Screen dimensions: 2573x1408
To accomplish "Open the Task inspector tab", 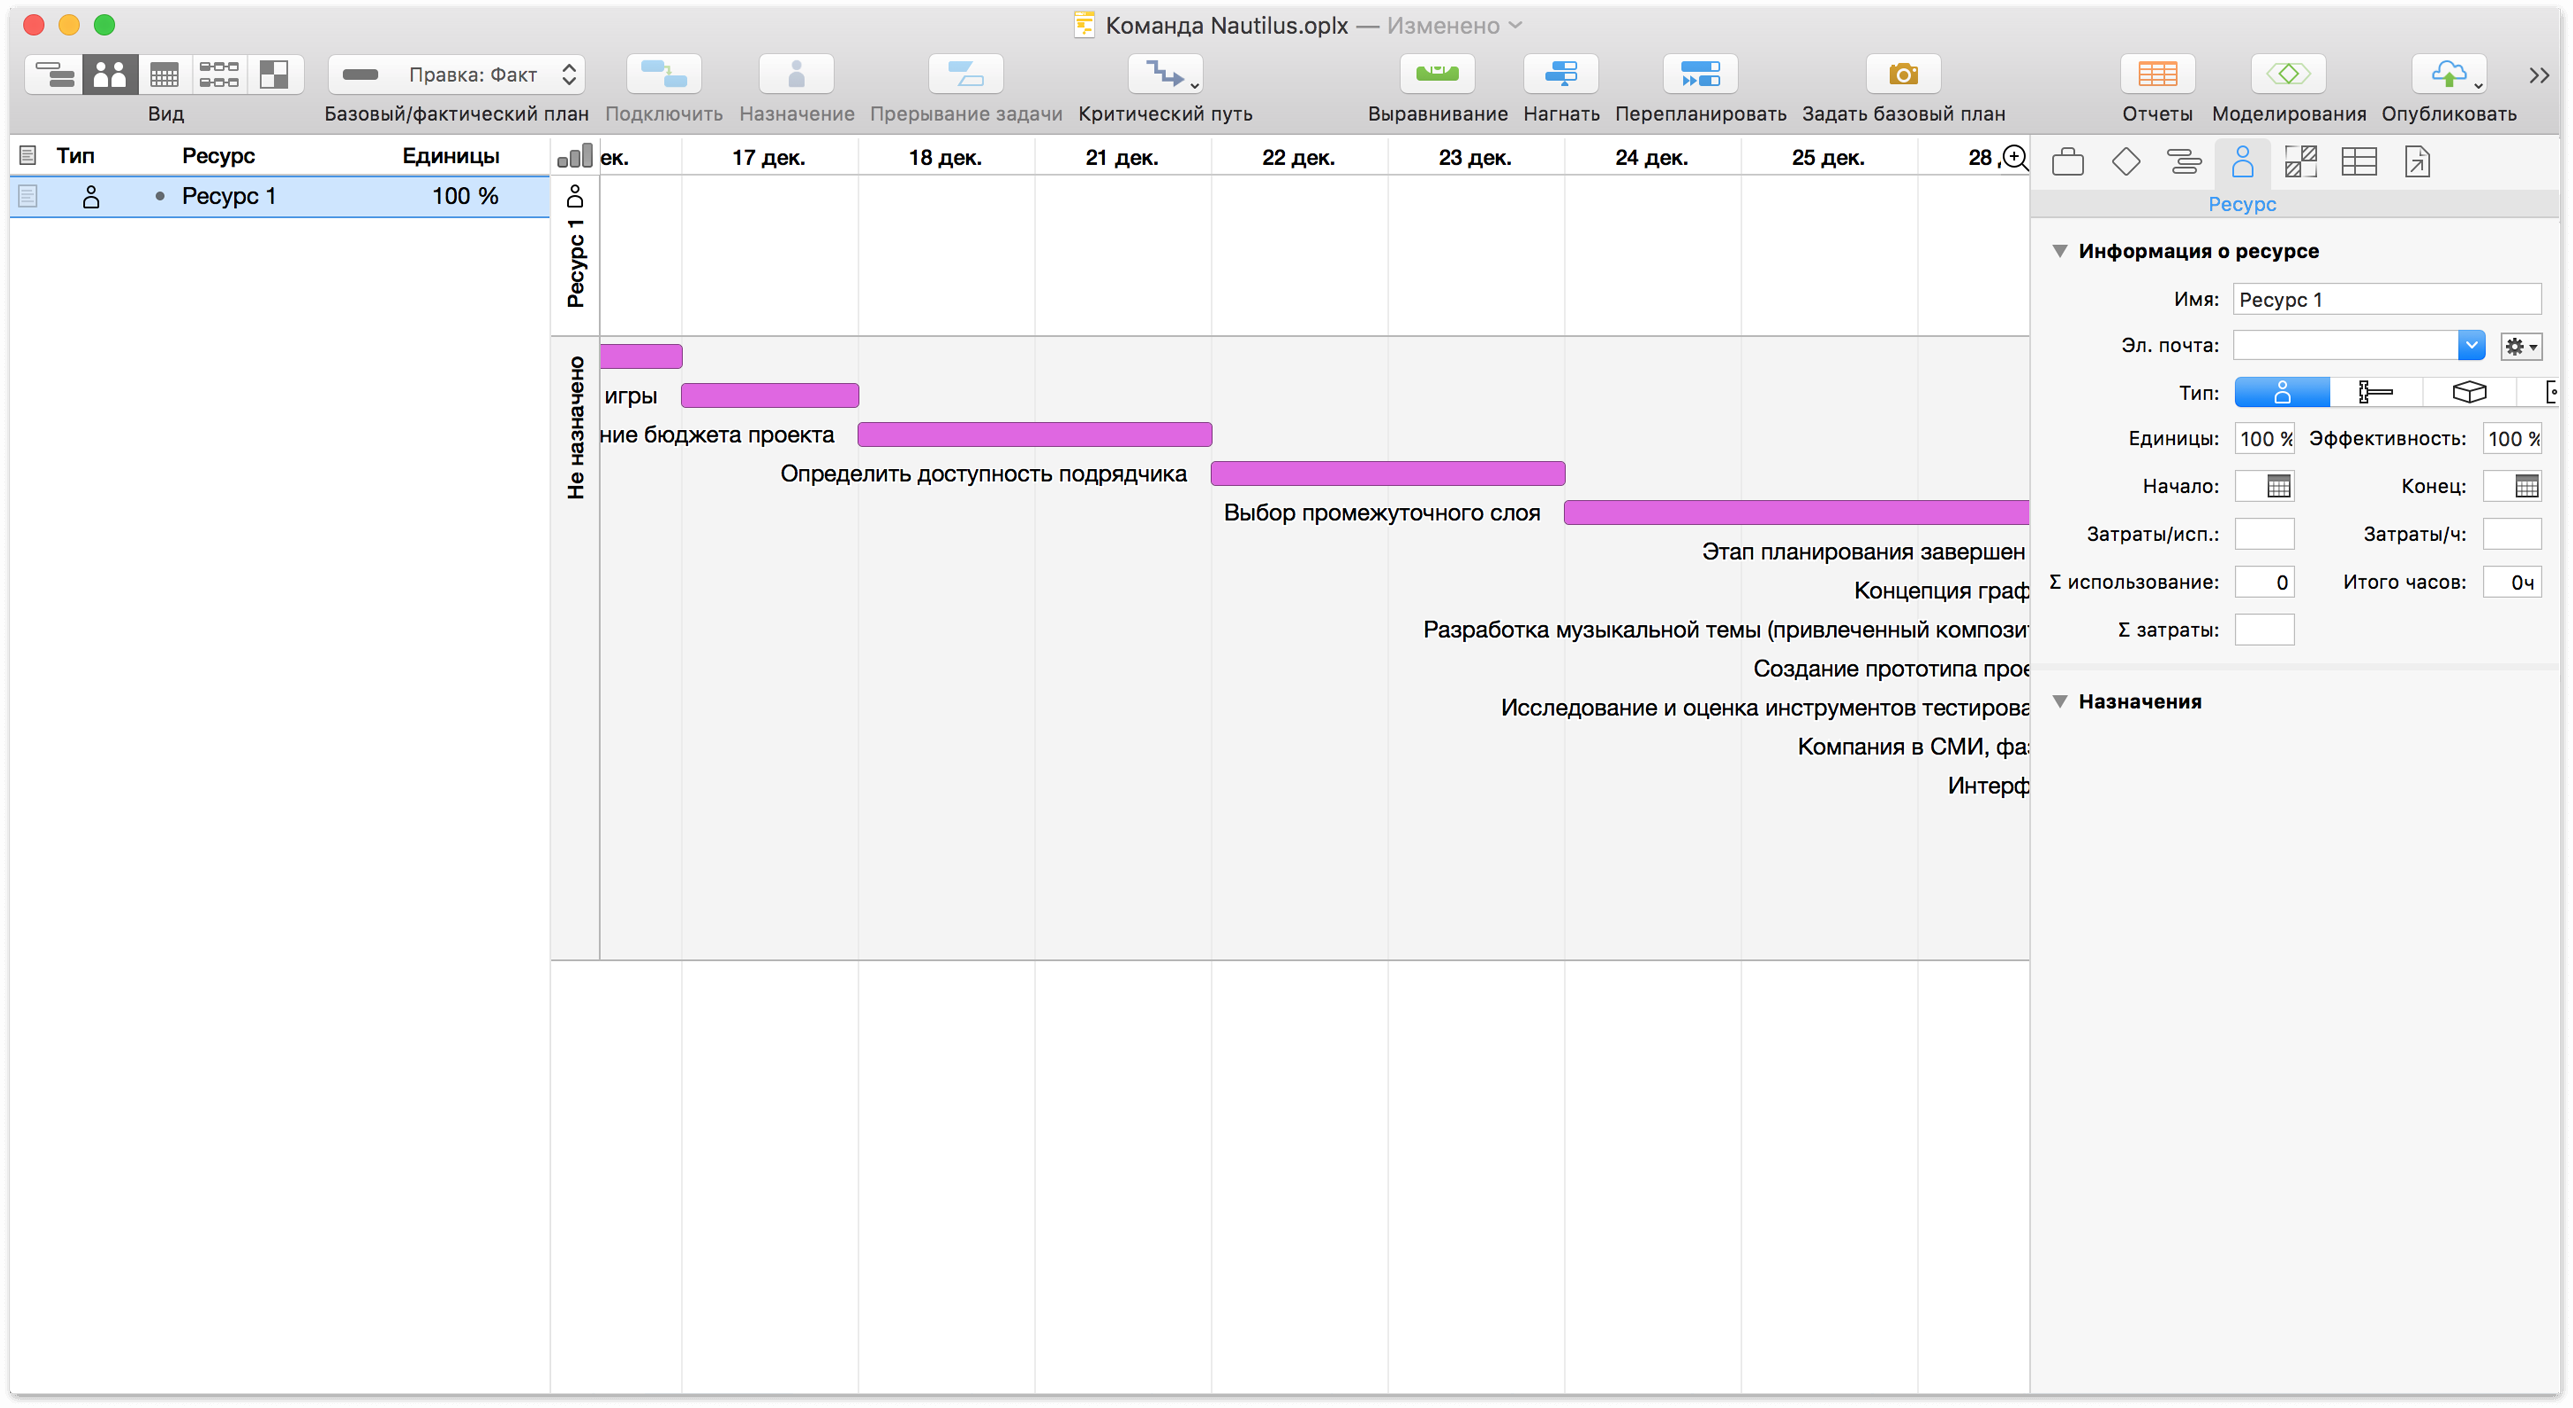I will coord(2184,162).
